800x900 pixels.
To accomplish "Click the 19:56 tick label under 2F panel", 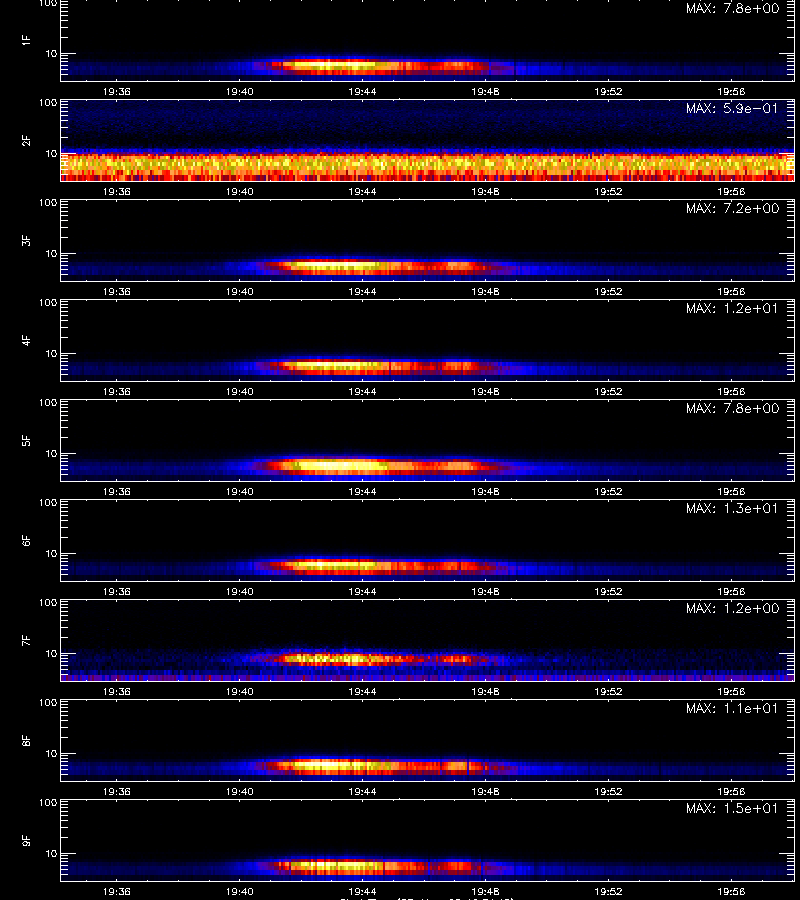I will [731, 192].
